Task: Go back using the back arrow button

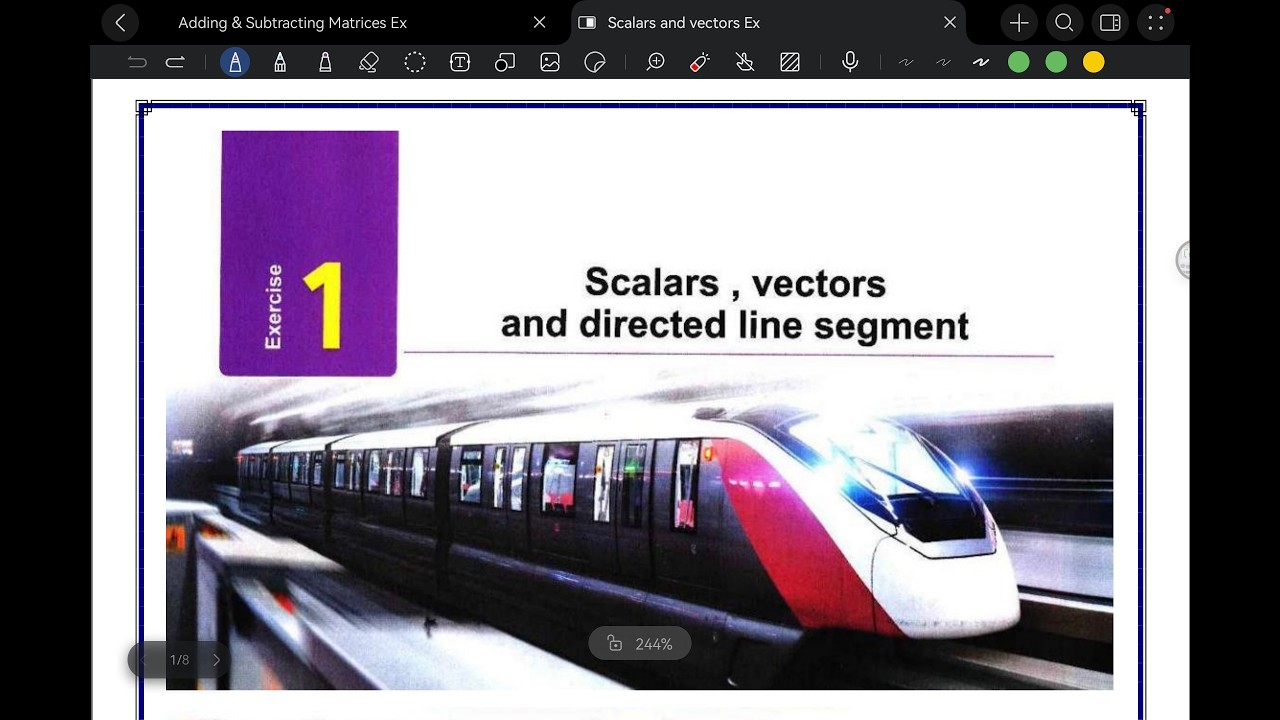Action: point(120,22)
